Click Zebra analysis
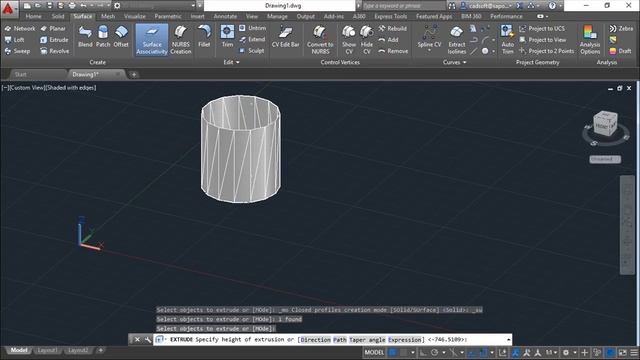Viewport: 640px width, 360px height. click(x=621, y=29)
